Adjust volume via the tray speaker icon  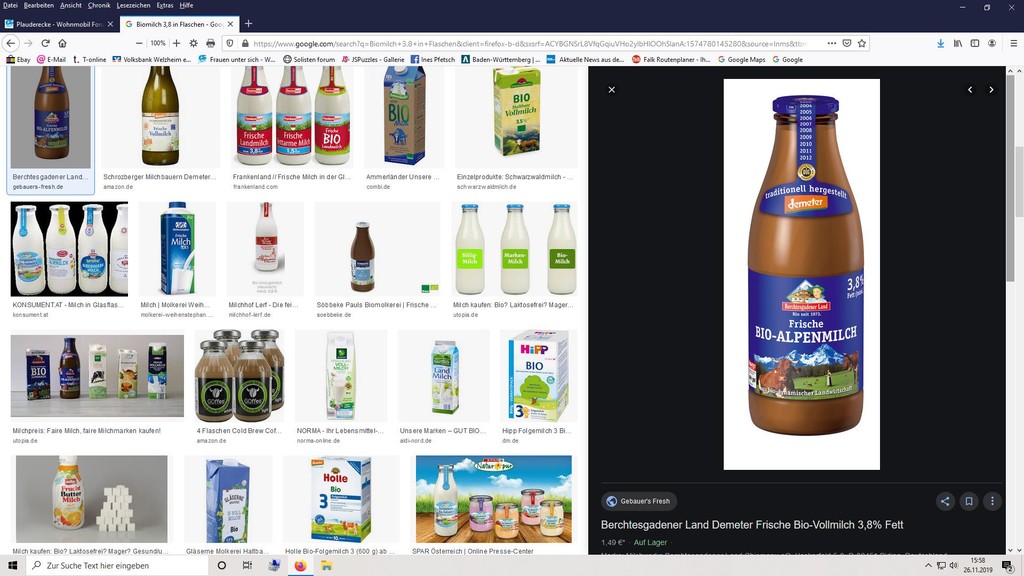[x=953, y=566]
